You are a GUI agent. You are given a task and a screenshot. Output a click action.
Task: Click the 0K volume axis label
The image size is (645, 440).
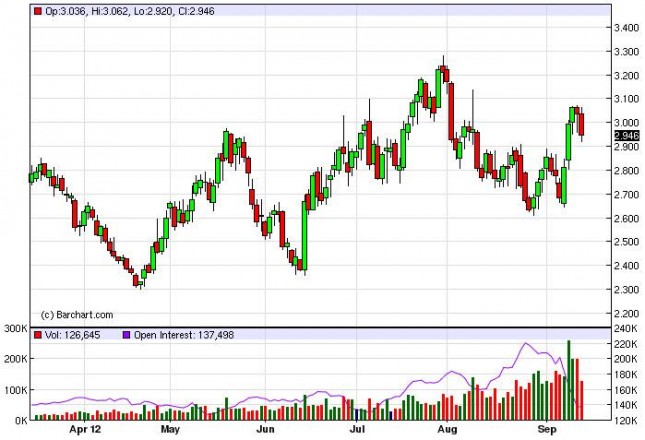(x=20, y=421)
